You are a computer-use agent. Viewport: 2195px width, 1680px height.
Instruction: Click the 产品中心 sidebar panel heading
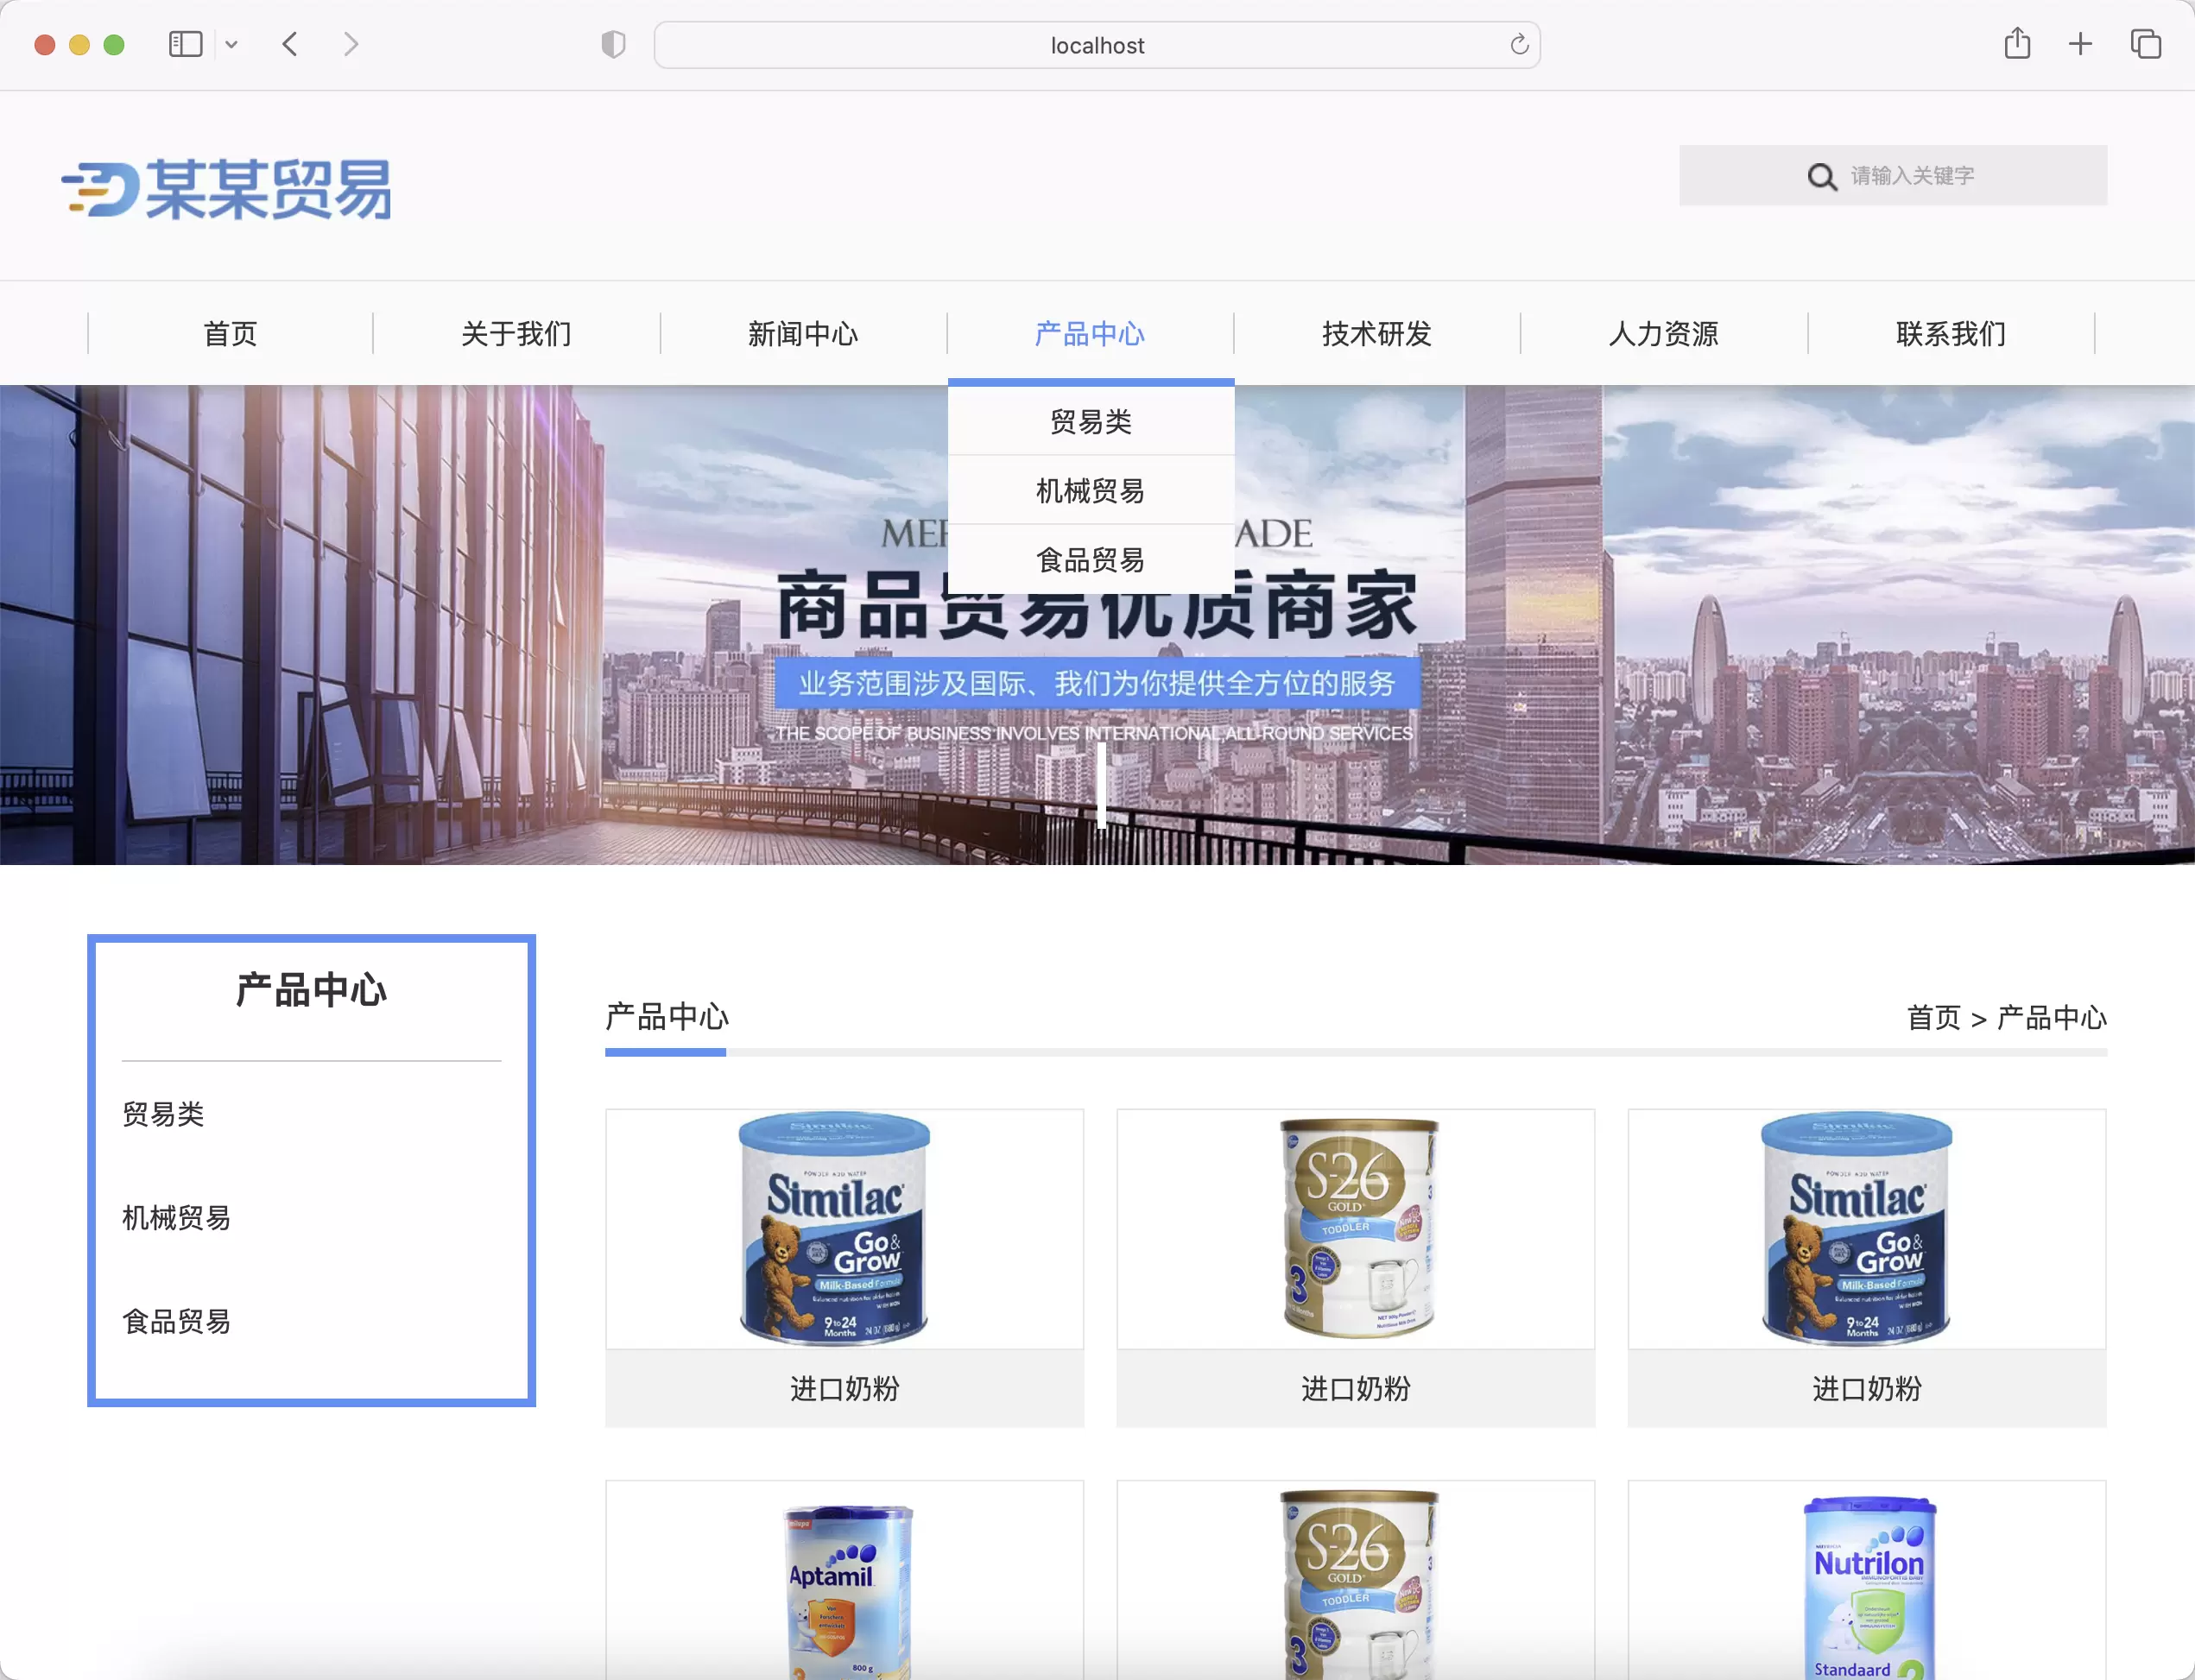(311, 989)
